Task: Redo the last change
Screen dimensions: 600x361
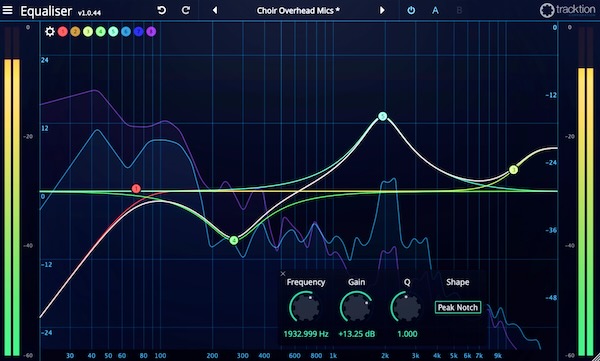Action: (x=186, y=10)
